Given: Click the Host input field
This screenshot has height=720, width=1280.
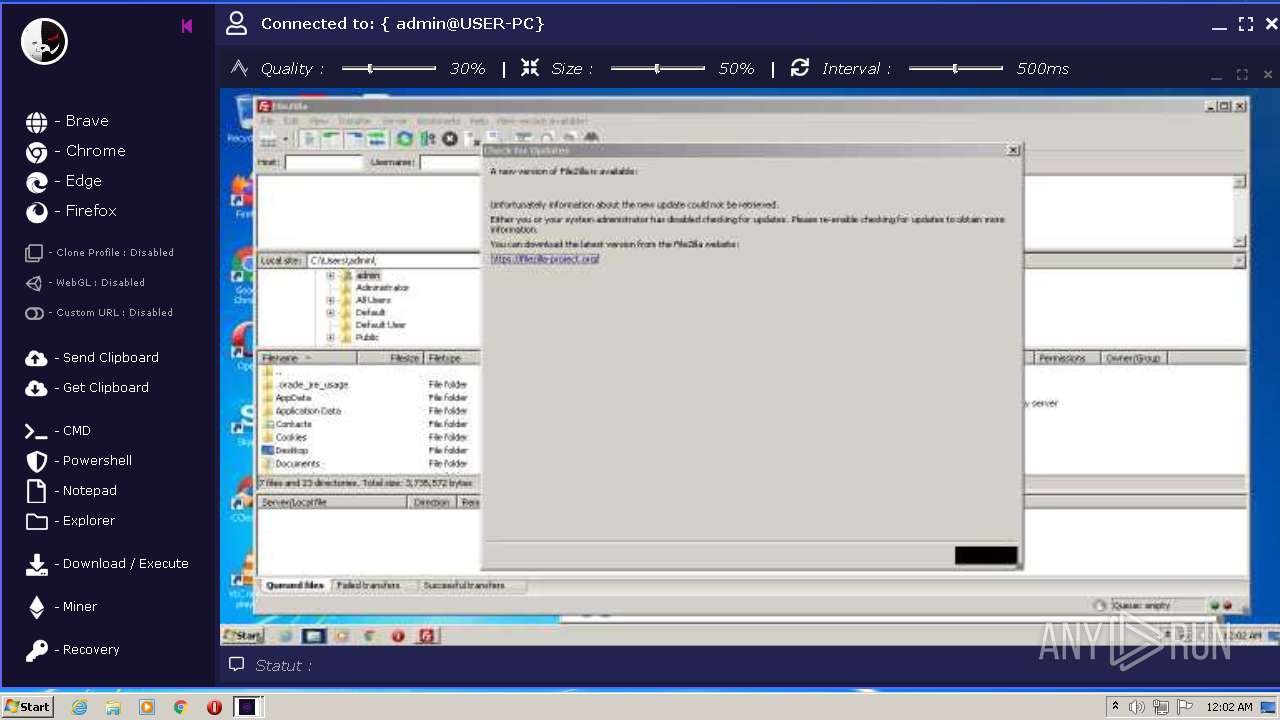Looking at the screenshot, I should (323, 162).
